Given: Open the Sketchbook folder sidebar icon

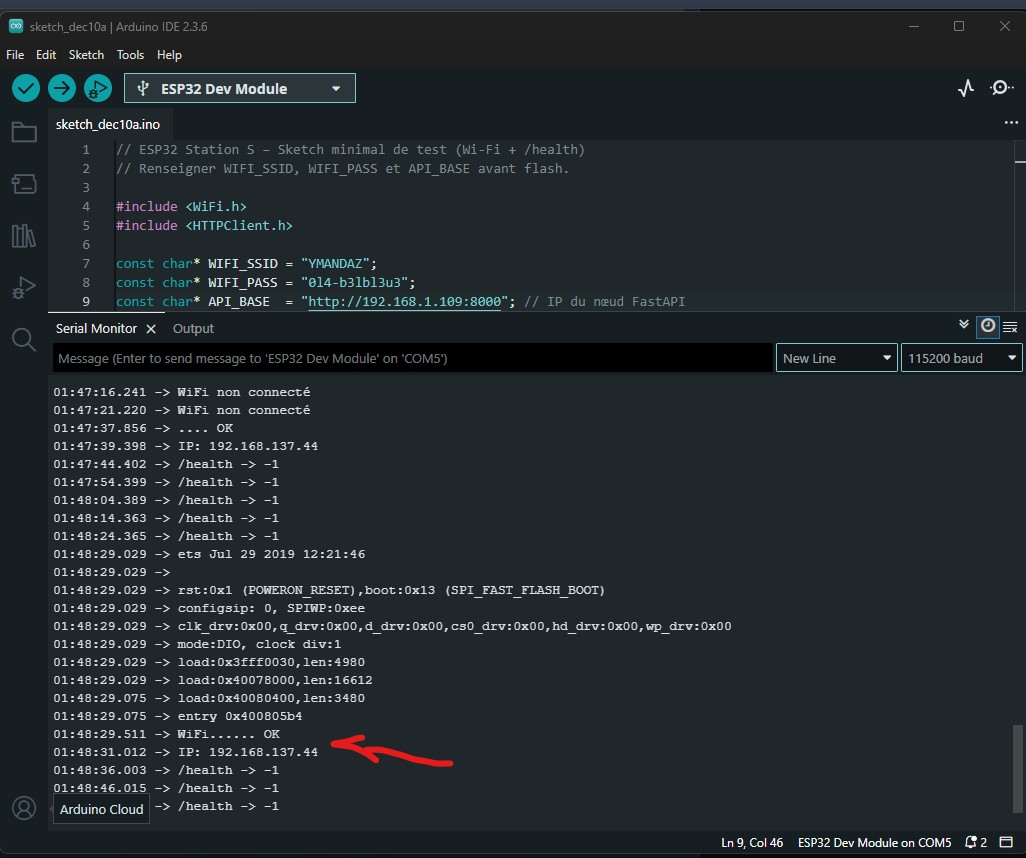Looking at the screenshot, I should pos(23,132).
